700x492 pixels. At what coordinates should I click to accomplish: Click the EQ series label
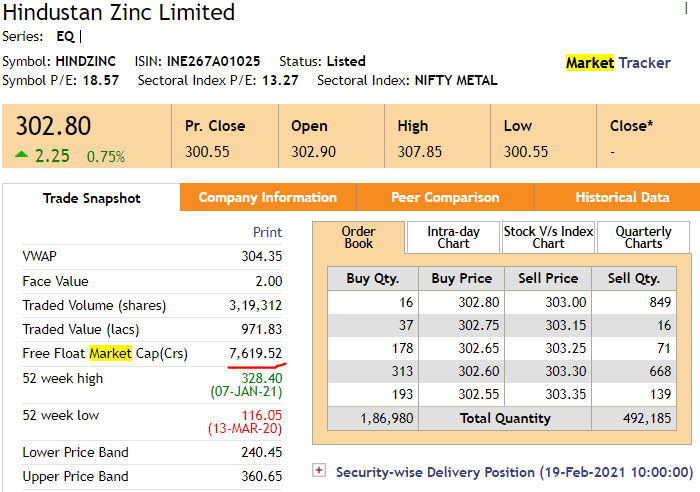tap(66, 37)
